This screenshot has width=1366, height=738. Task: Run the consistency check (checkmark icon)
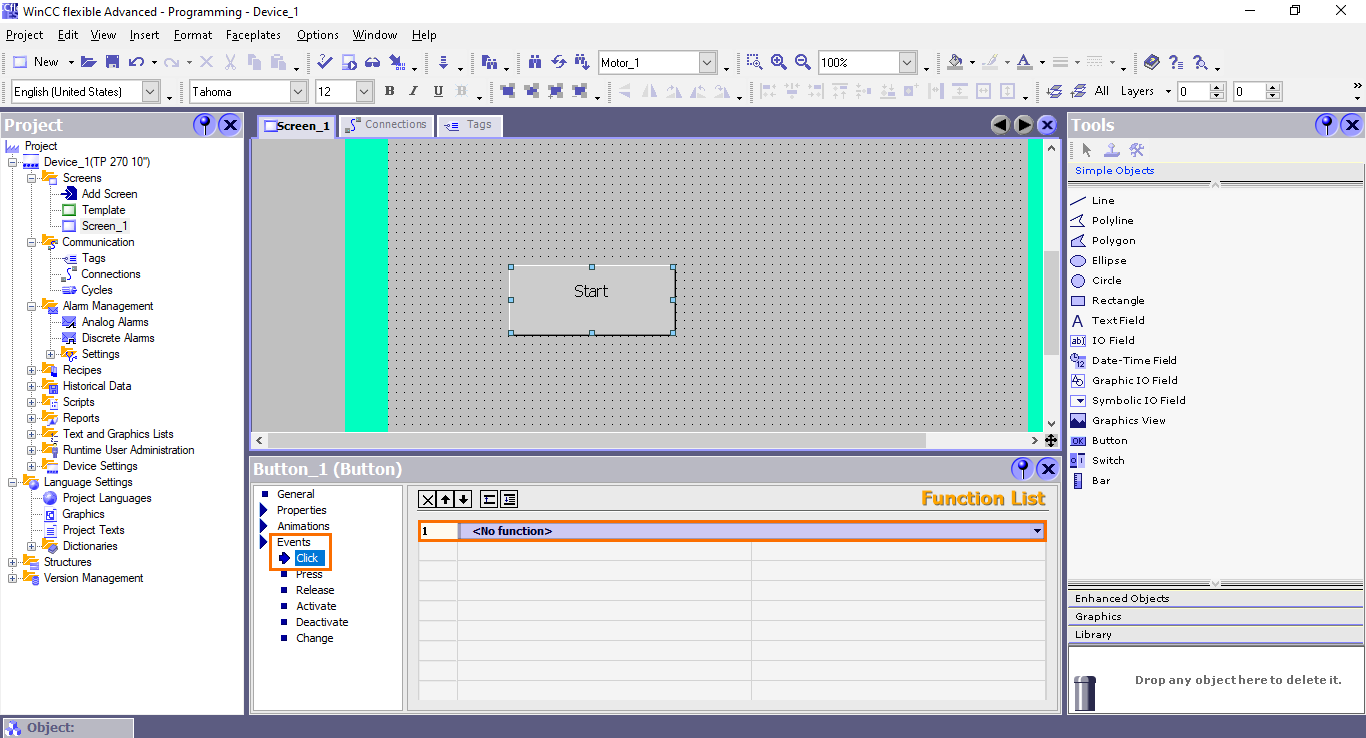click(x=325, y=62)
